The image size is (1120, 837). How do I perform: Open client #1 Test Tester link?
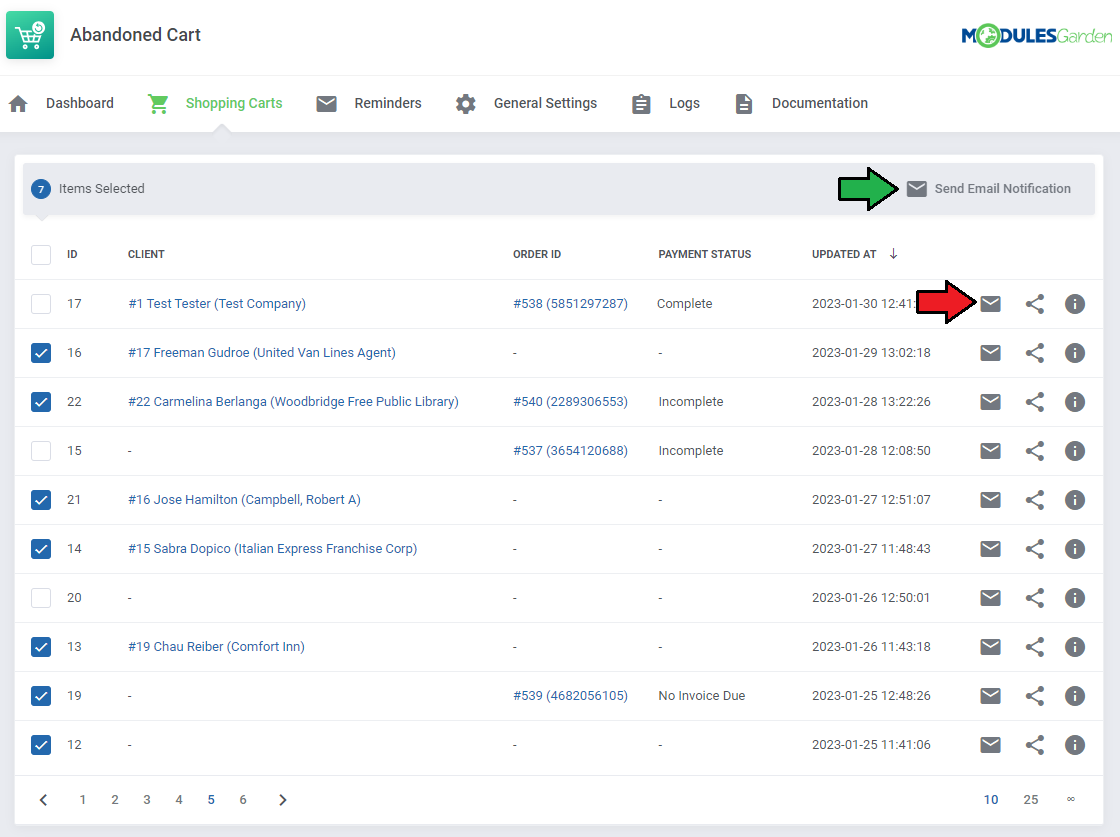pos(217,304)
